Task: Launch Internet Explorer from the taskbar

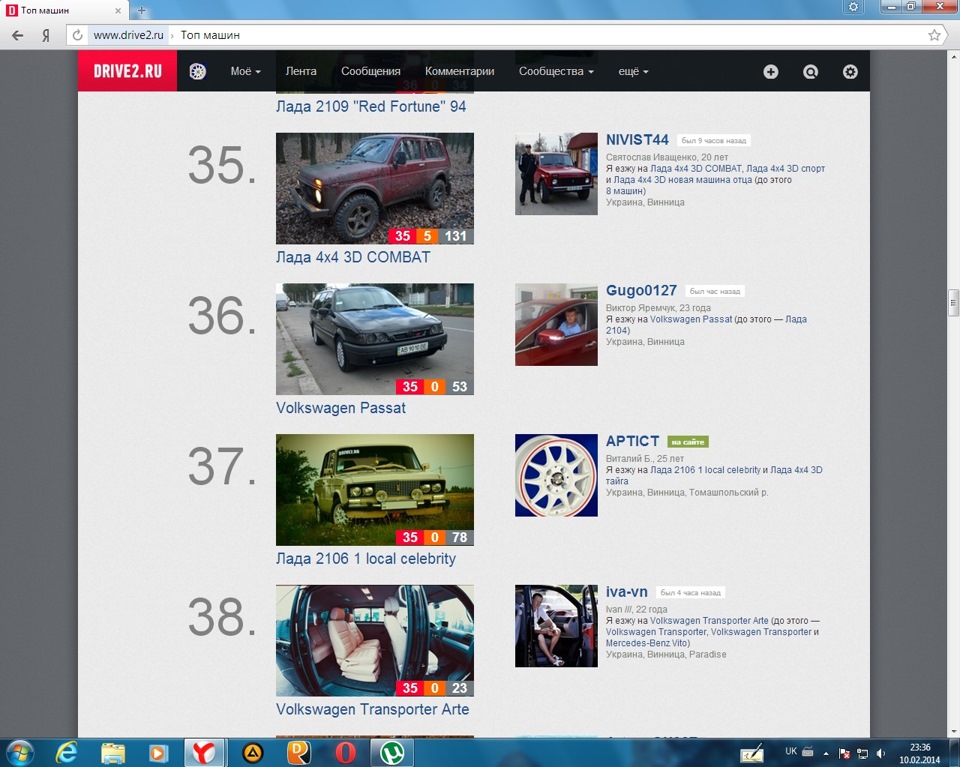Action: (66, 753)
